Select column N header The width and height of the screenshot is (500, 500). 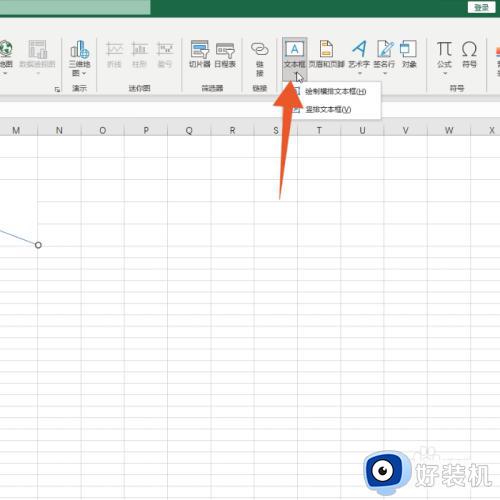tap(59, 130)
